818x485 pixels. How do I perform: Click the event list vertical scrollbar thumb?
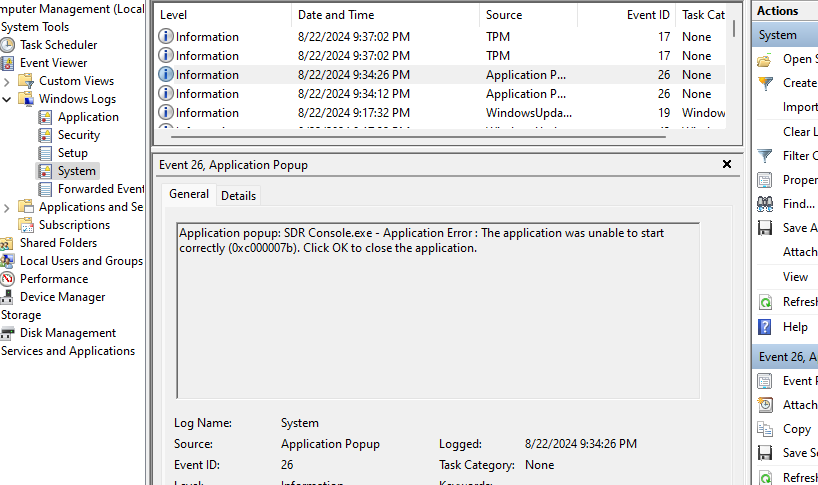(x=734, y=28)
